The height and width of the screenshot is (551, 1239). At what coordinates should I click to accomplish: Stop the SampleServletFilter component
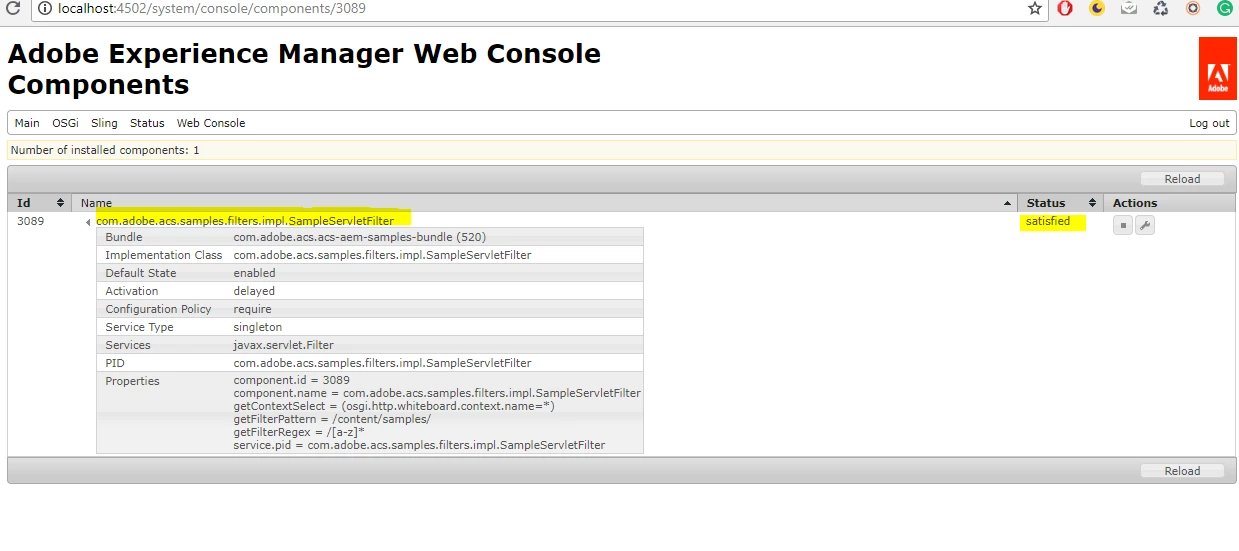tap(1123, 226)
